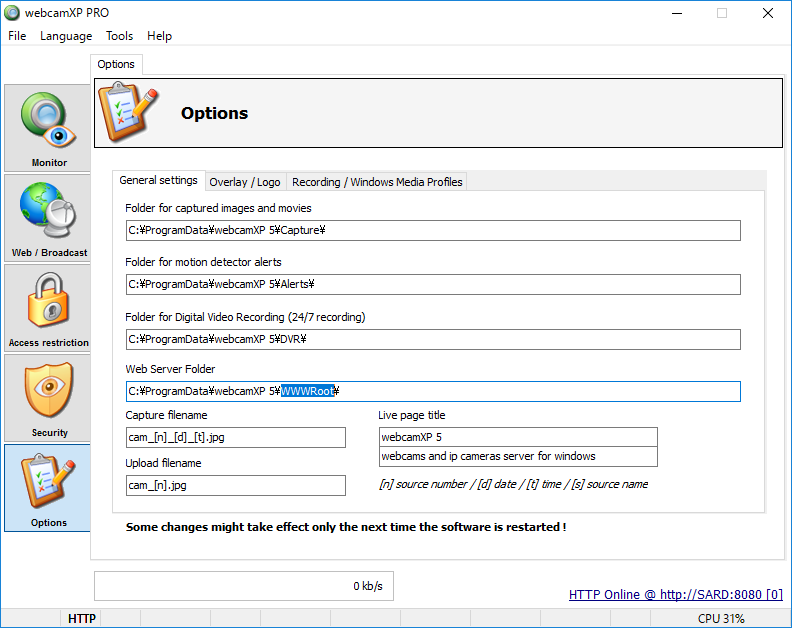792x628 pixels.
Task: Minimize the webcamXP PRO window
Action: [x=677, y=14]
